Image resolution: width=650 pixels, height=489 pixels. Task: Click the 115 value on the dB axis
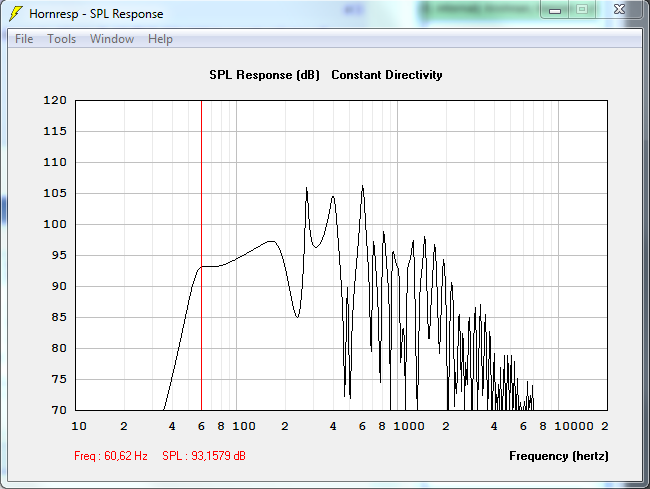(55, 131)
